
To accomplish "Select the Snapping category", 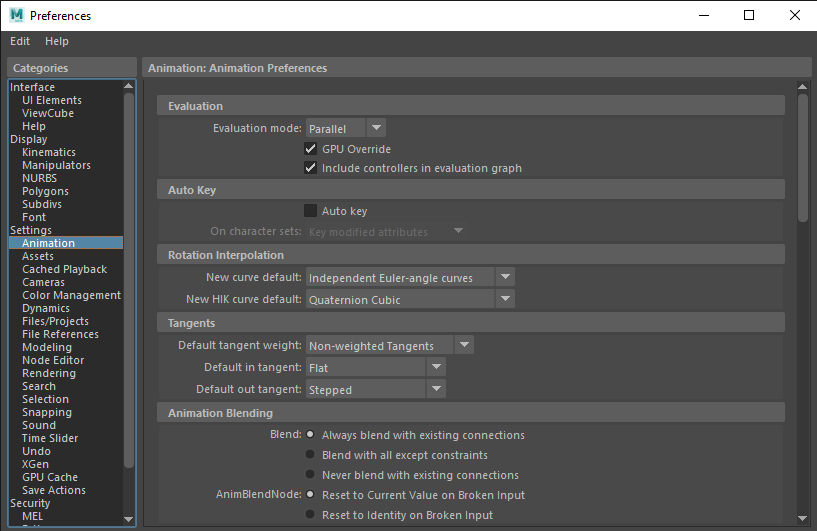I will (47, 412).
